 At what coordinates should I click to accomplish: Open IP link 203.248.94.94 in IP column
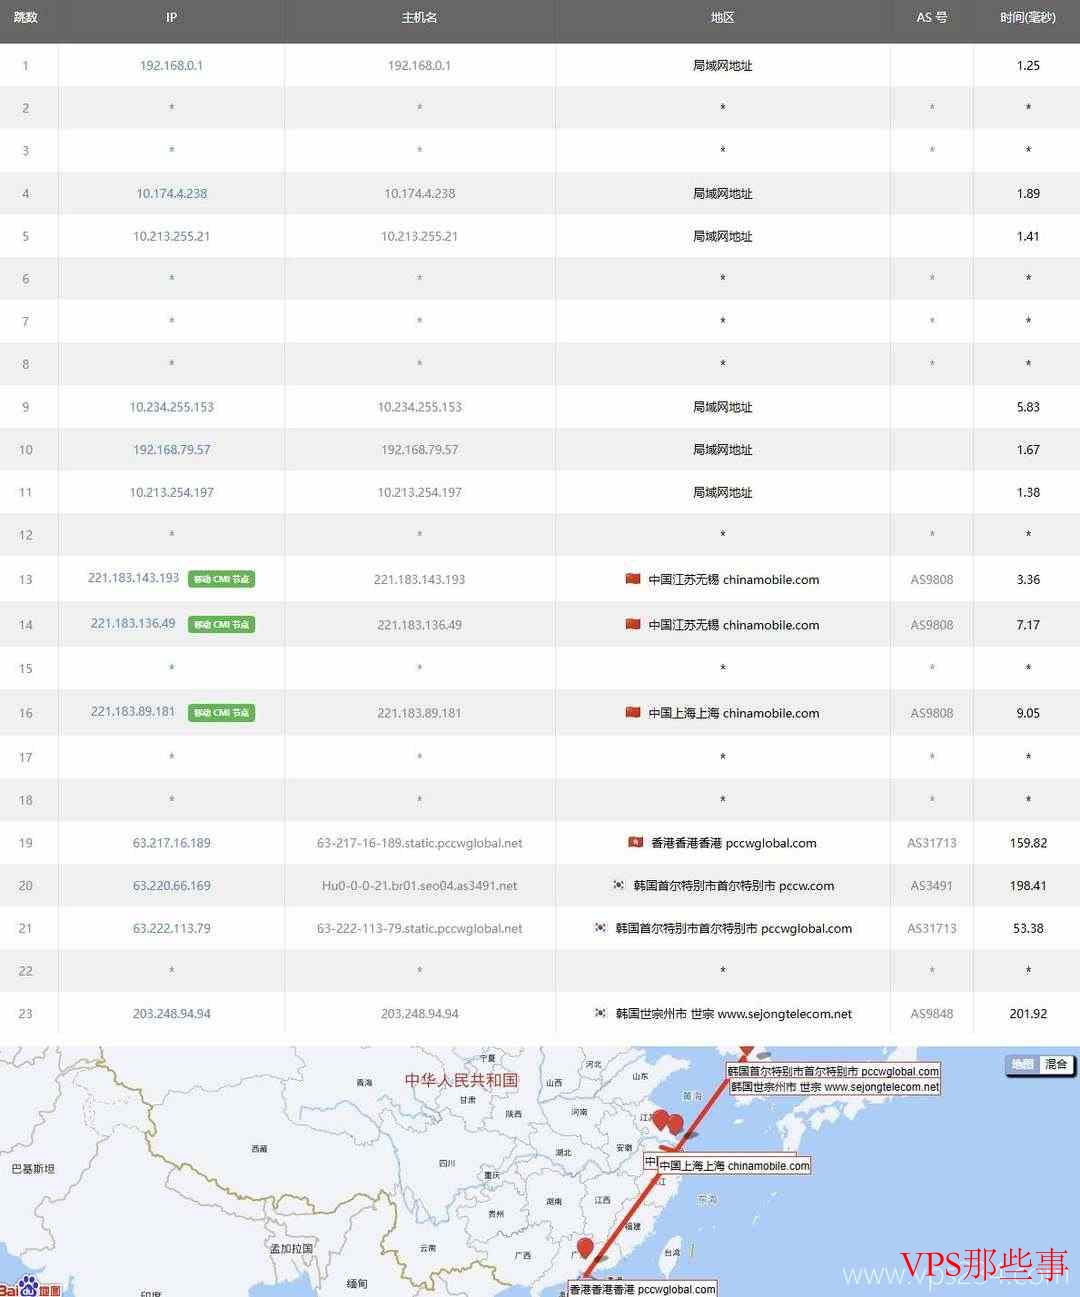(171, 1013)
